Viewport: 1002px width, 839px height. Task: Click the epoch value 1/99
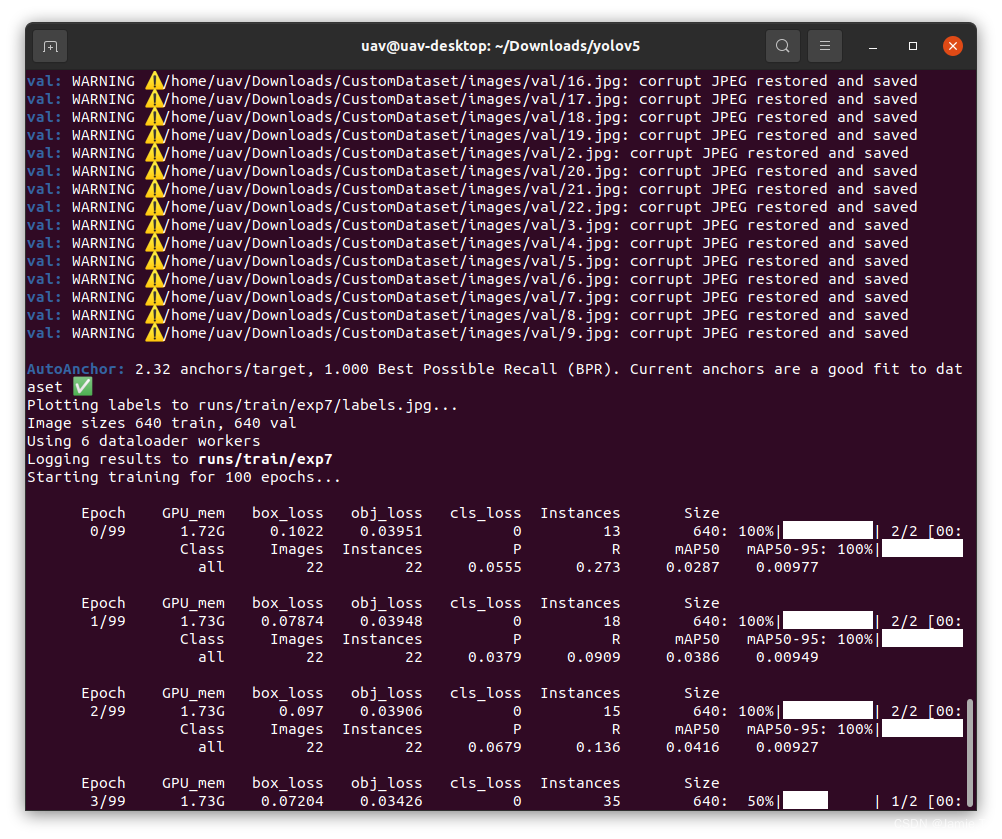pos(108,621)
